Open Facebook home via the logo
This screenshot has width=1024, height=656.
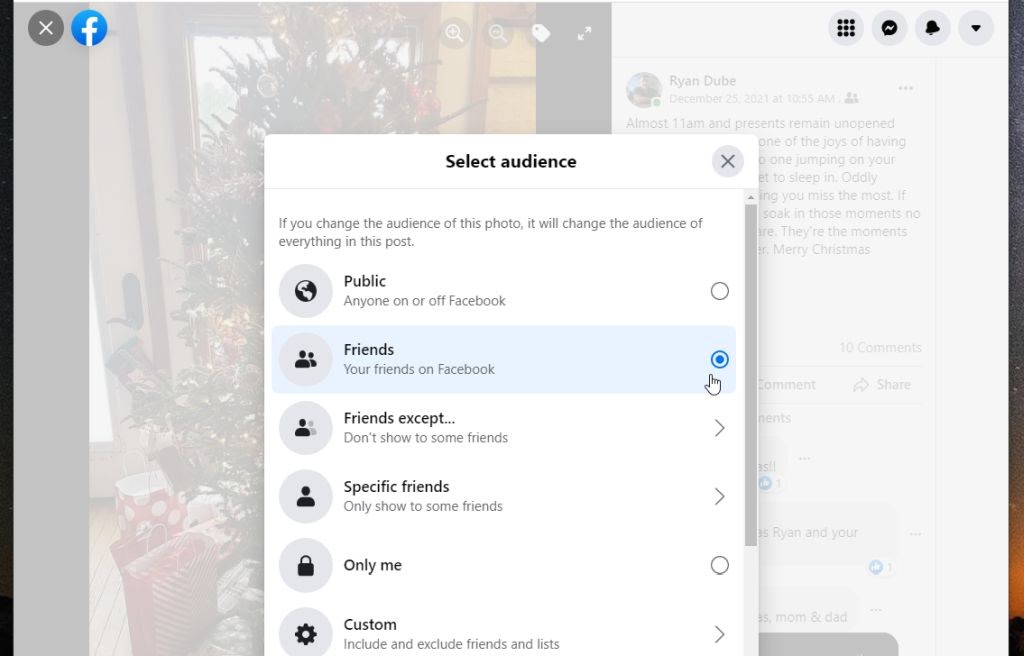point(89,28)
